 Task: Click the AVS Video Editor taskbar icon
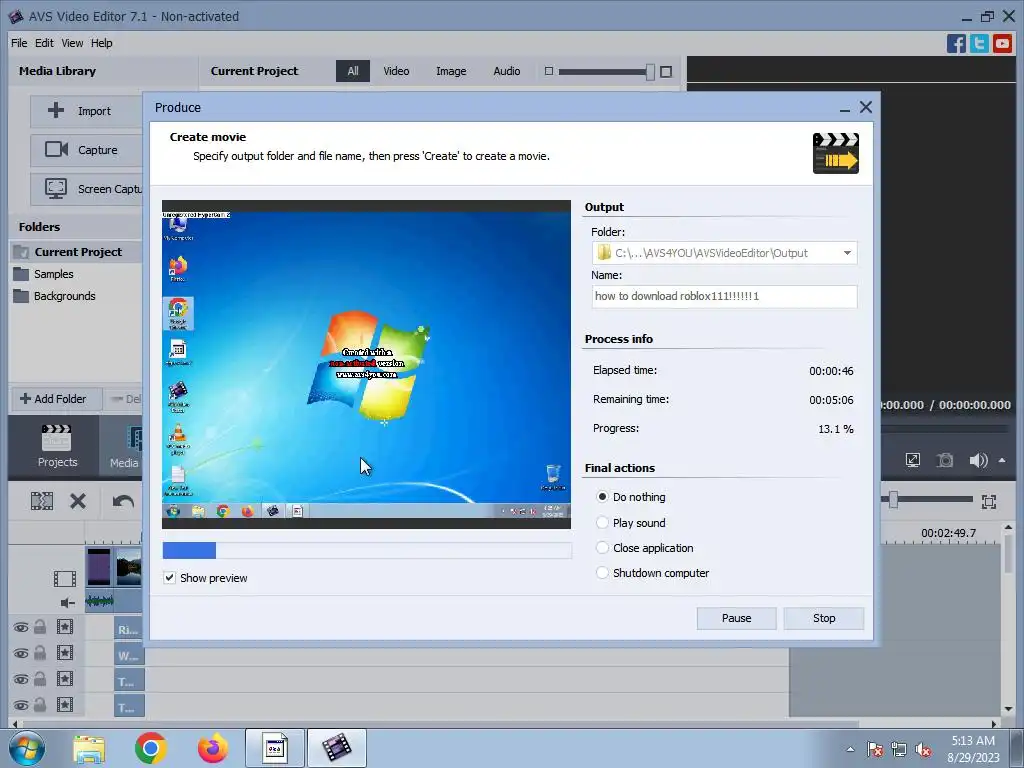[336, 748]
